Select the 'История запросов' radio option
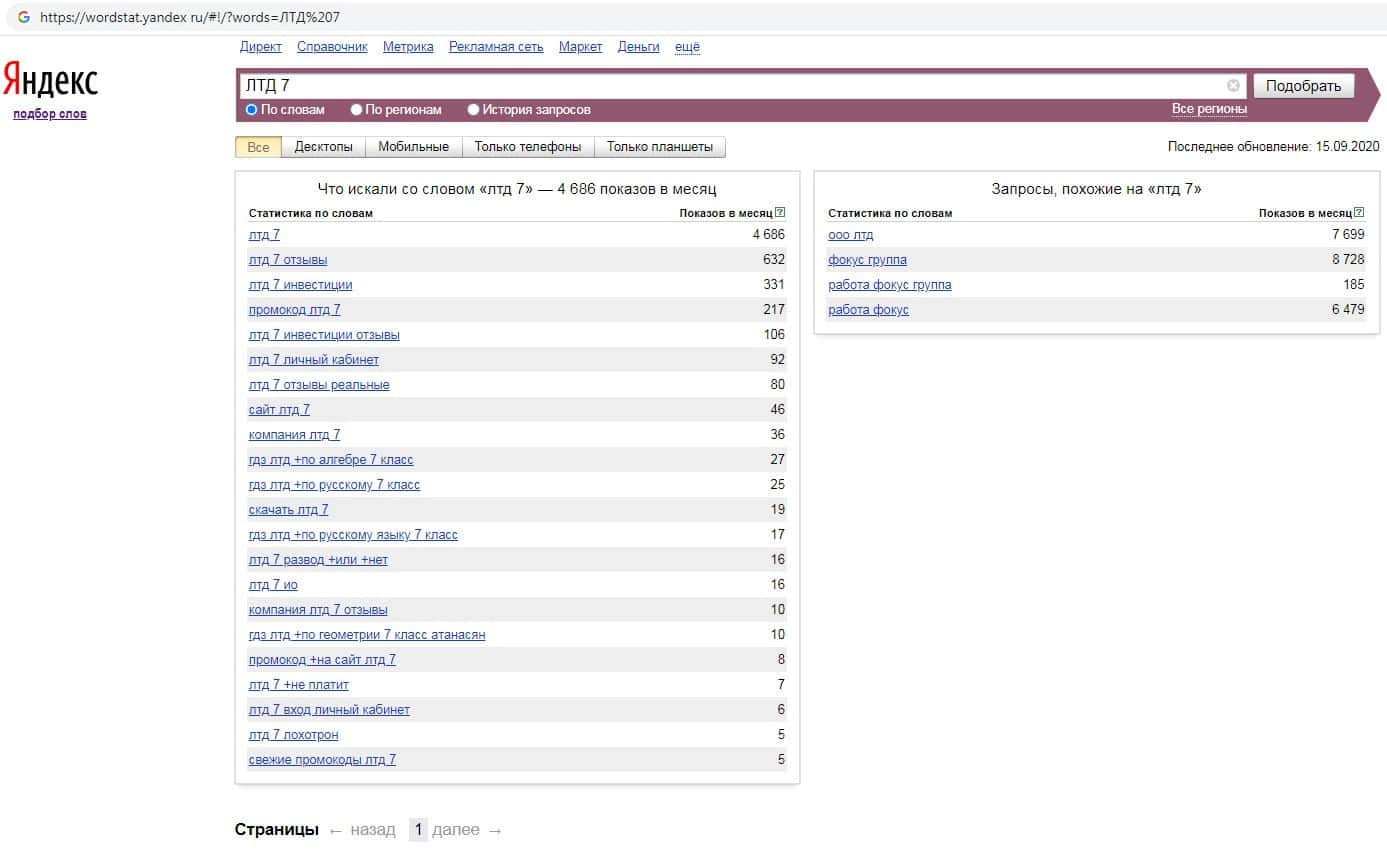The width and height of the screenshot is (1387, 861). (473, 110)
